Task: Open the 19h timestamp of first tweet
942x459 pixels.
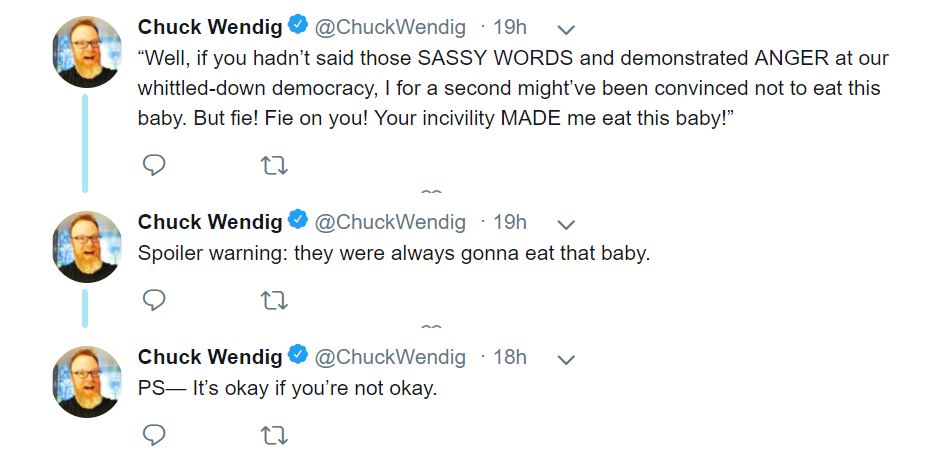Action: point(509,27)
